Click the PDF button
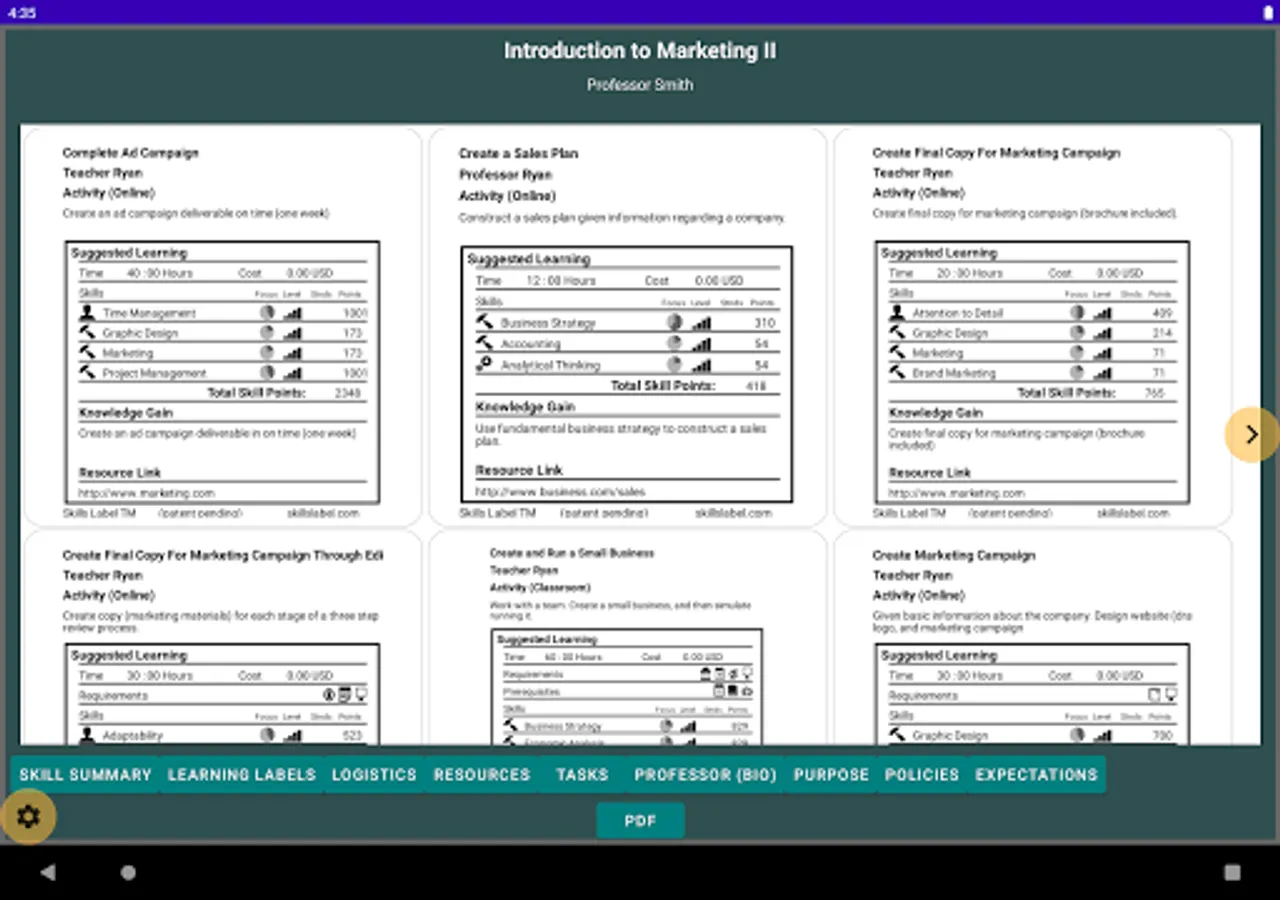Image resolution: width=1280 pixels, height=900 pixels. tap(640, 820)
